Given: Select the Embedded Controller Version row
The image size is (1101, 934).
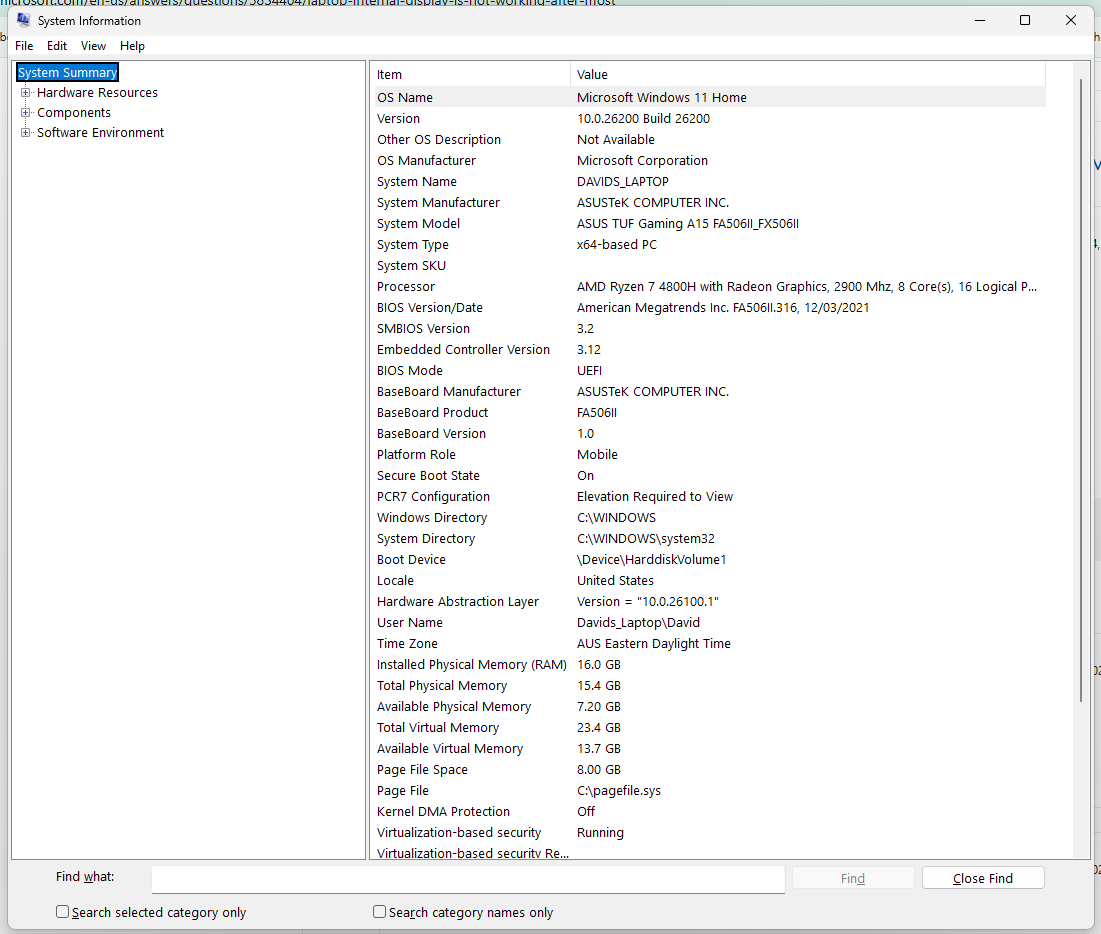Looking at the screenshot, I should tap(708, 350).
